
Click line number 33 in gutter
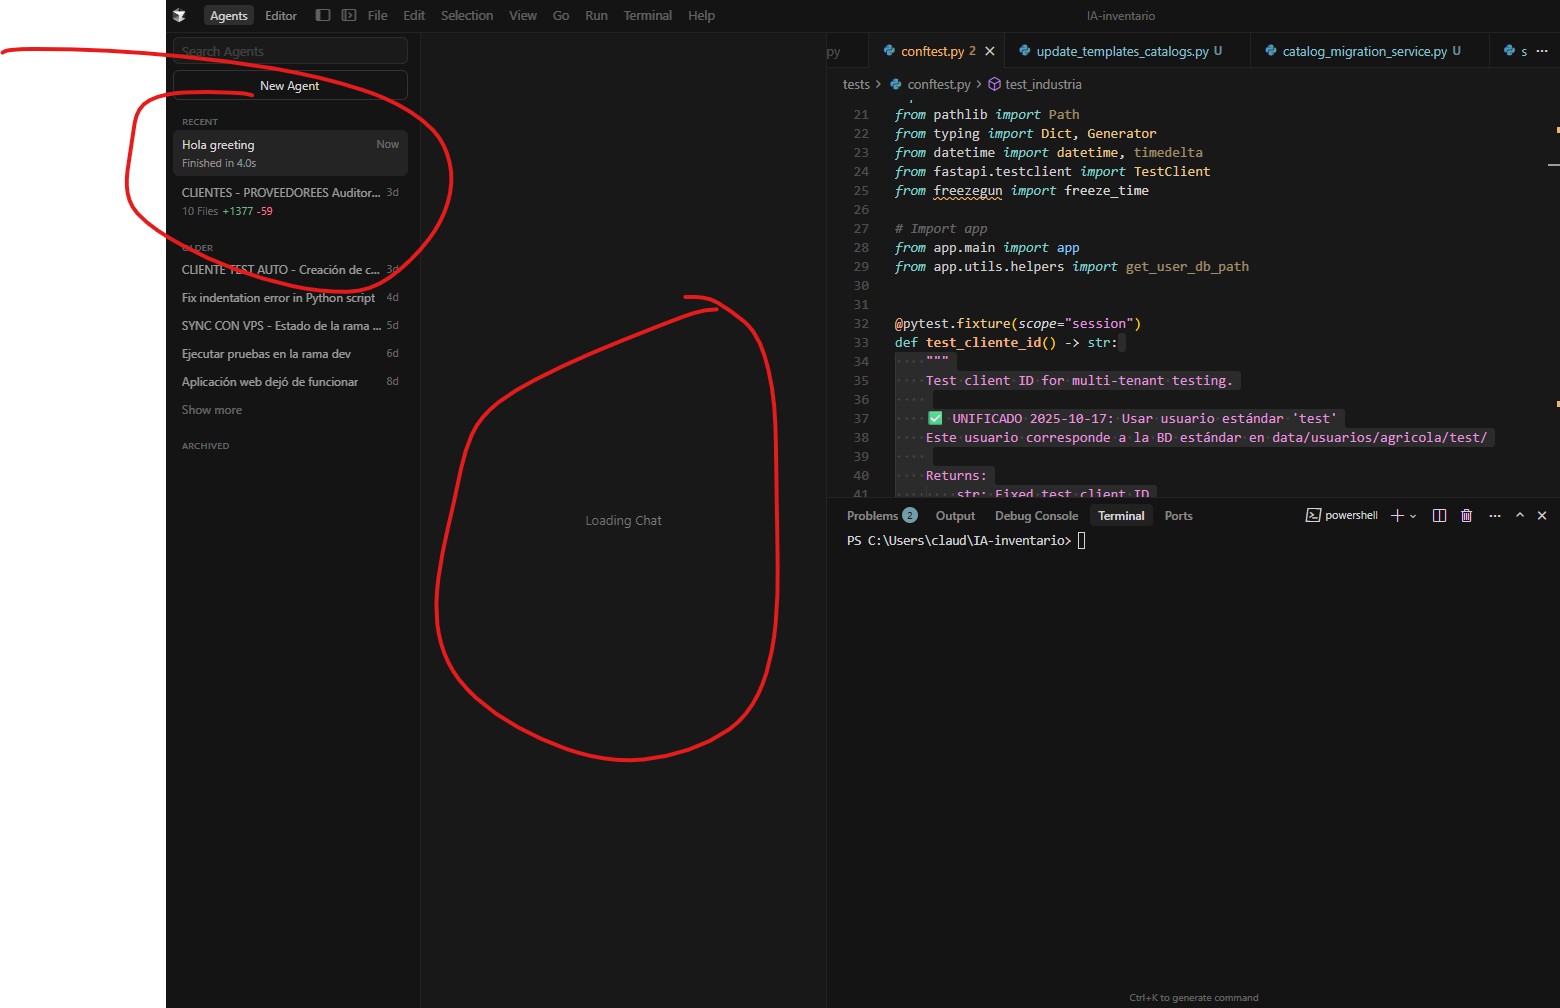861,343
